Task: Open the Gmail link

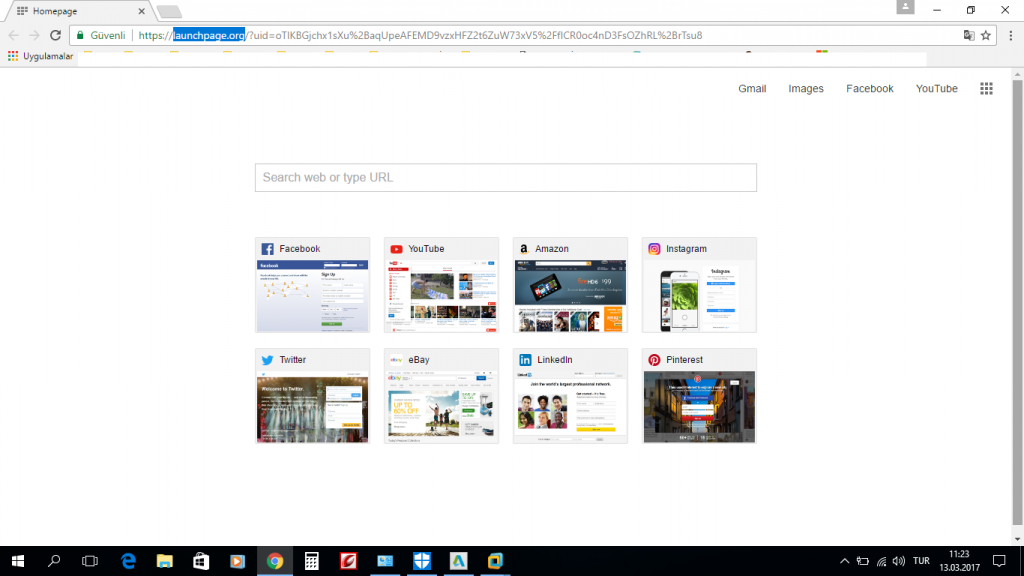Action: (752, 89)
